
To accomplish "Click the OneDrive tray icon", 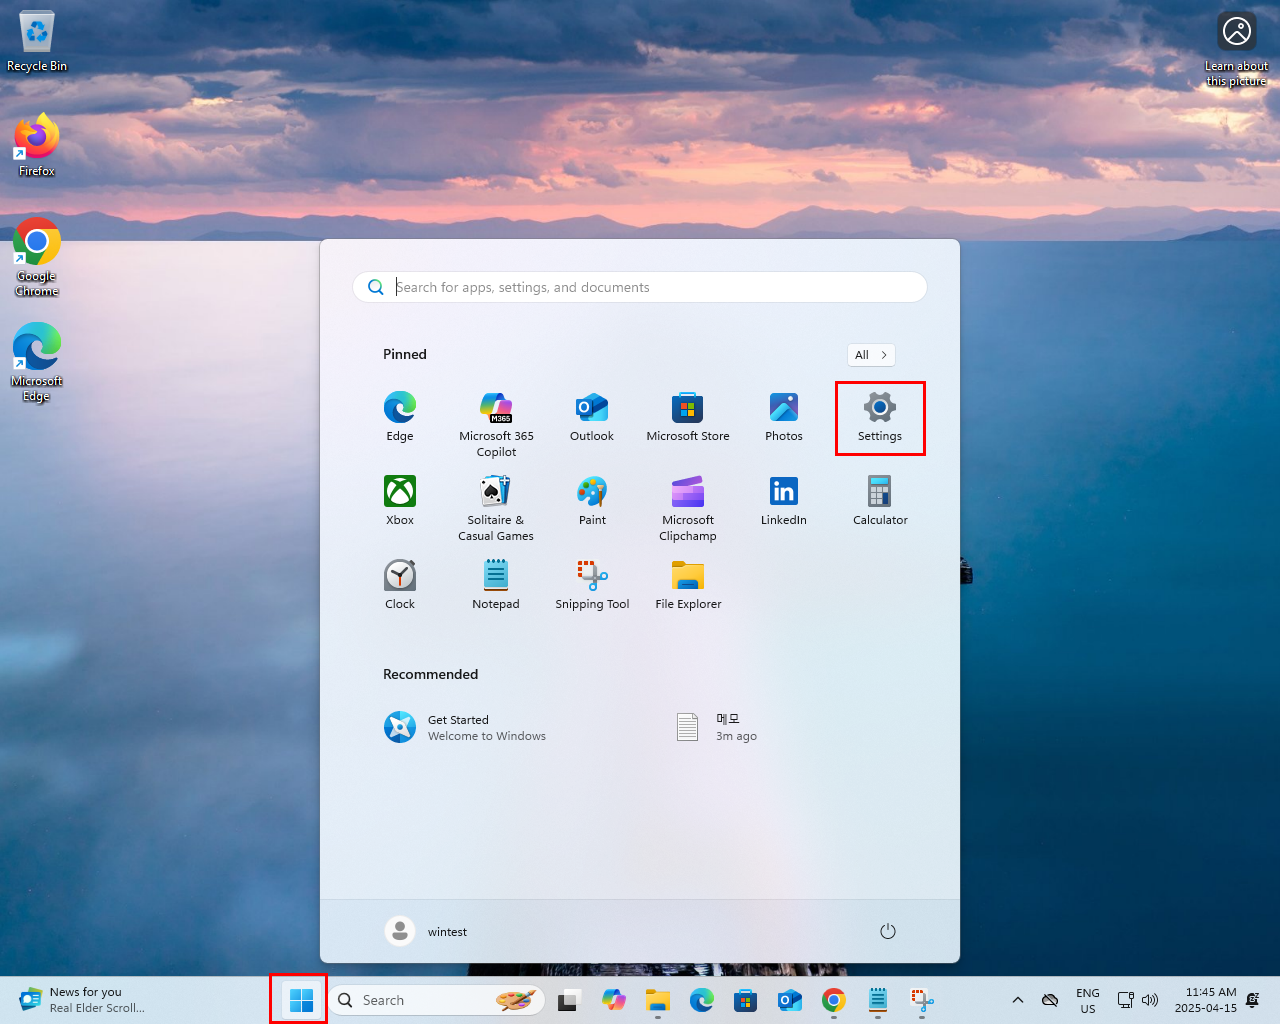I will pyautogui.click(x=1050, y=1000).
